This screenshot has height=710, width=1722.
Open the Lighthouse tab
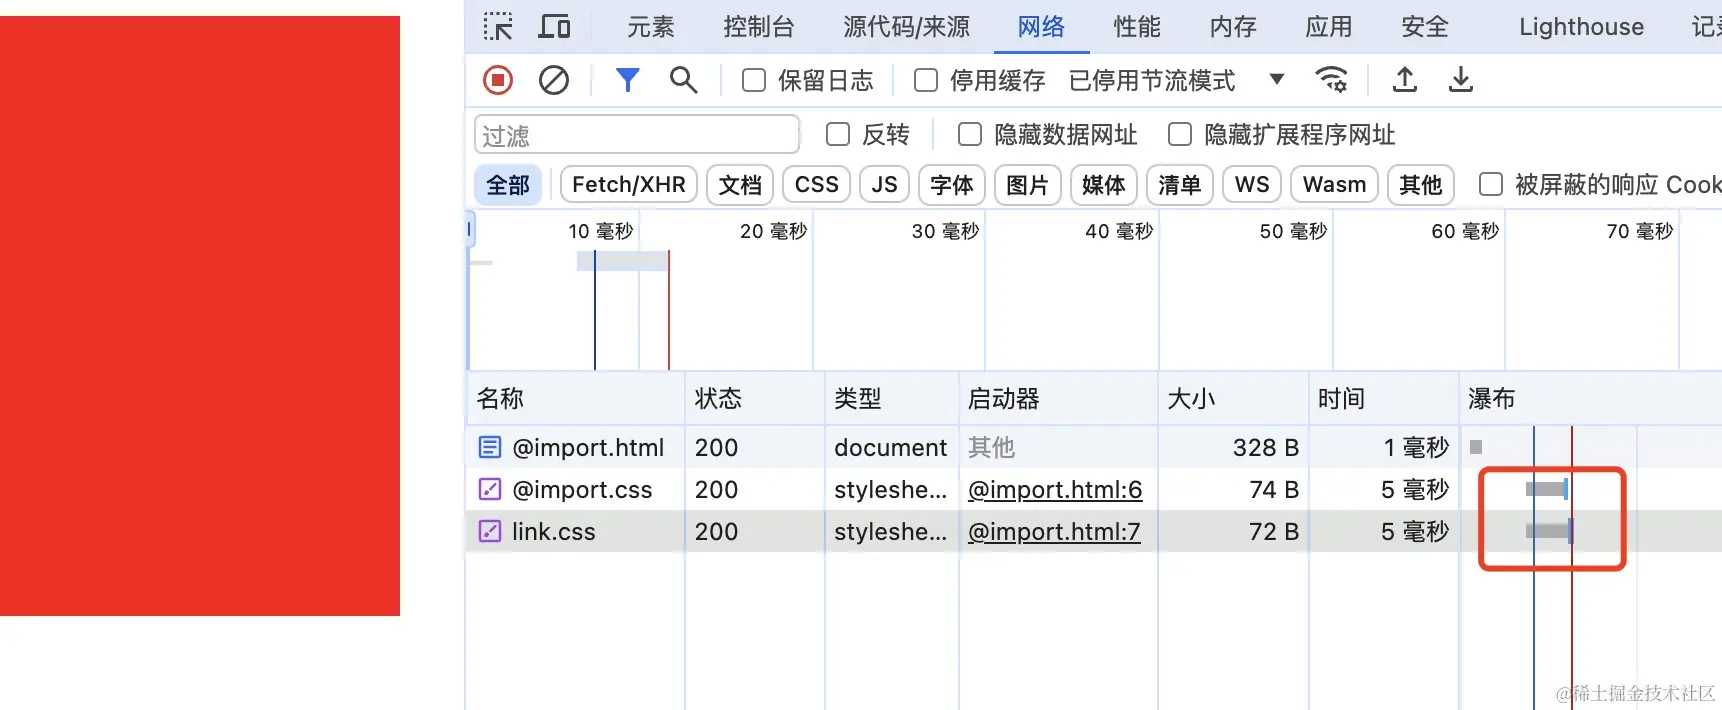1581,27
